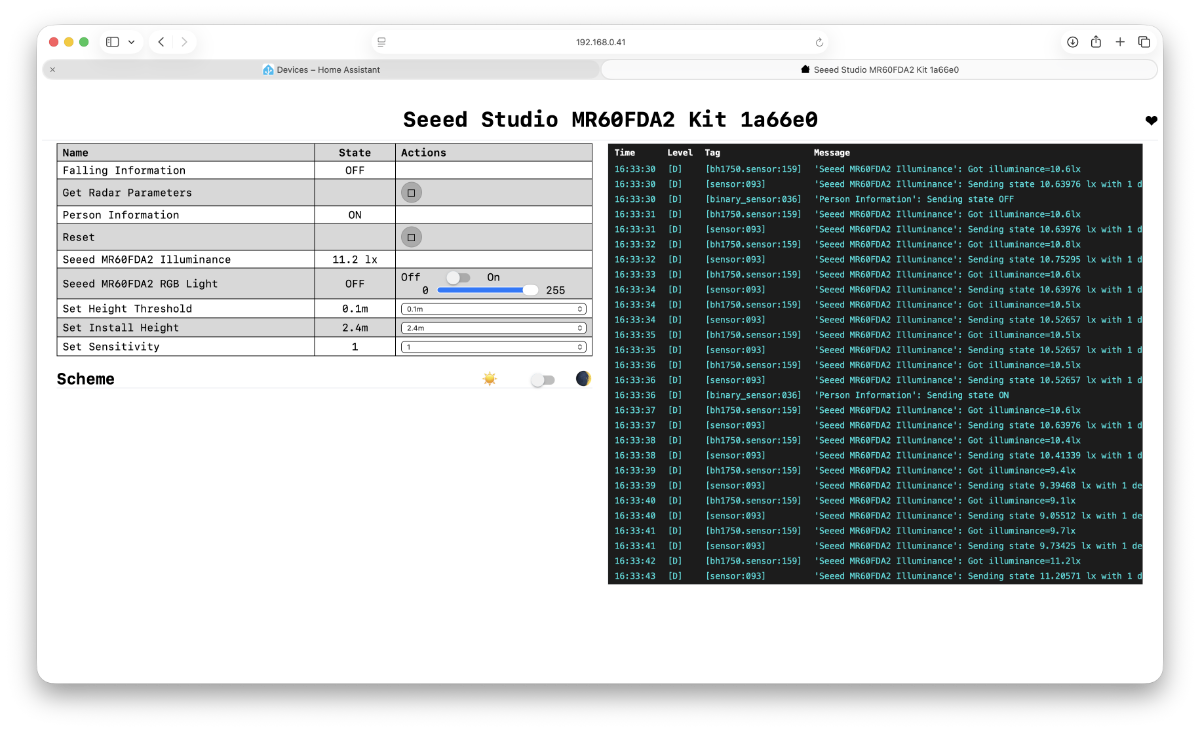
Task: Click the Scheme heading
Action: click(86, 379)
